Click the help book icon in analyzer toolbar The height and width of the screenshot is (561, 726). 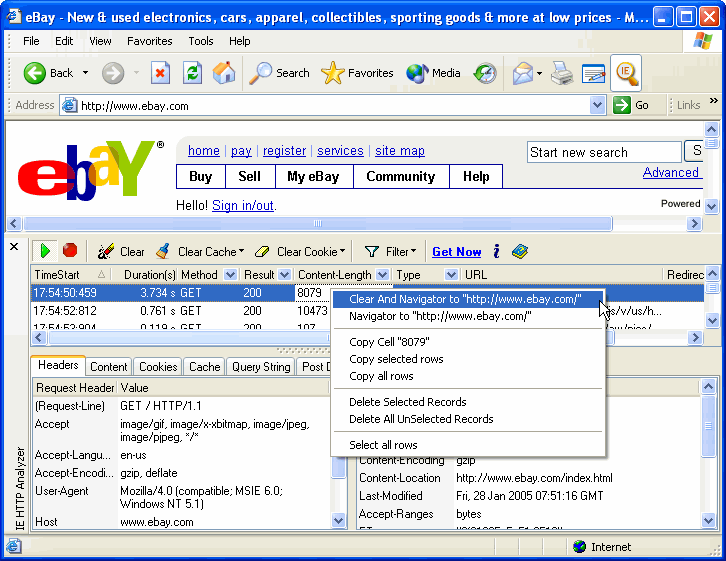pos(520,251)
